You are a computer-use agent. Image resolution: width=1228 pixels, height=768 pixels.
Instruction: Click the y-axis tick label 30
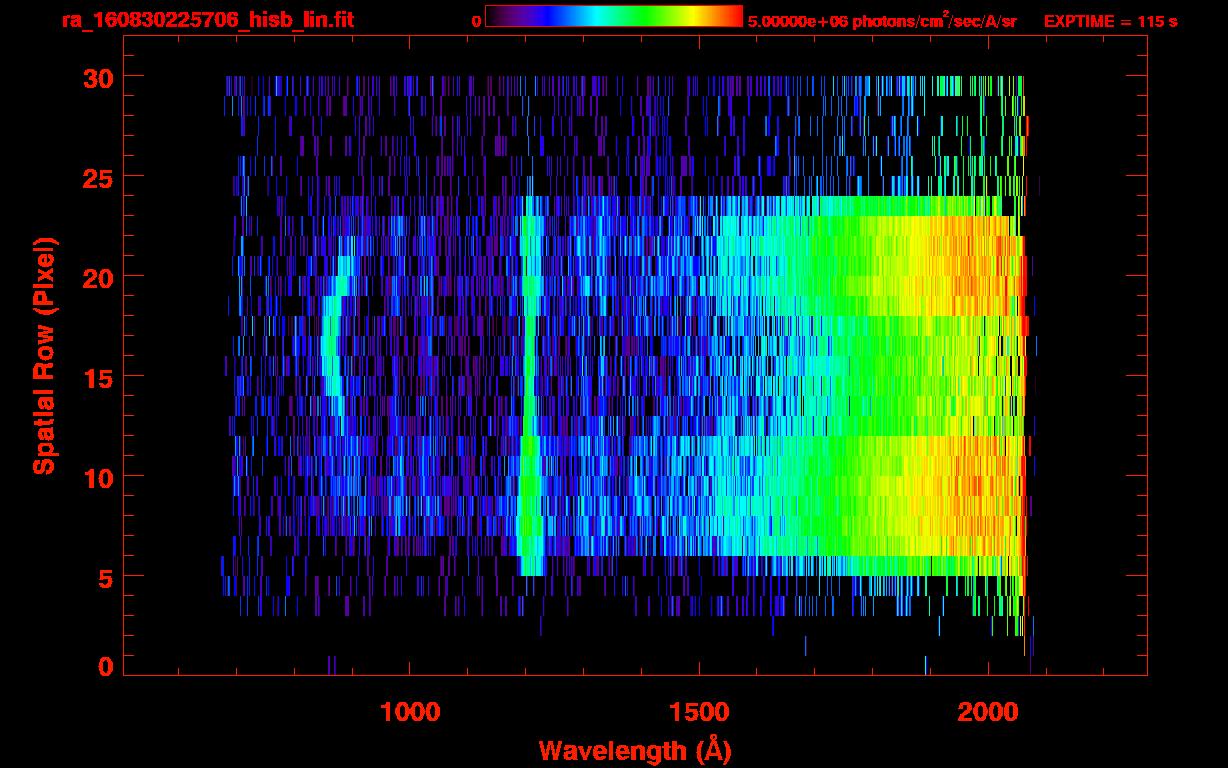click(x=98, y=77)
